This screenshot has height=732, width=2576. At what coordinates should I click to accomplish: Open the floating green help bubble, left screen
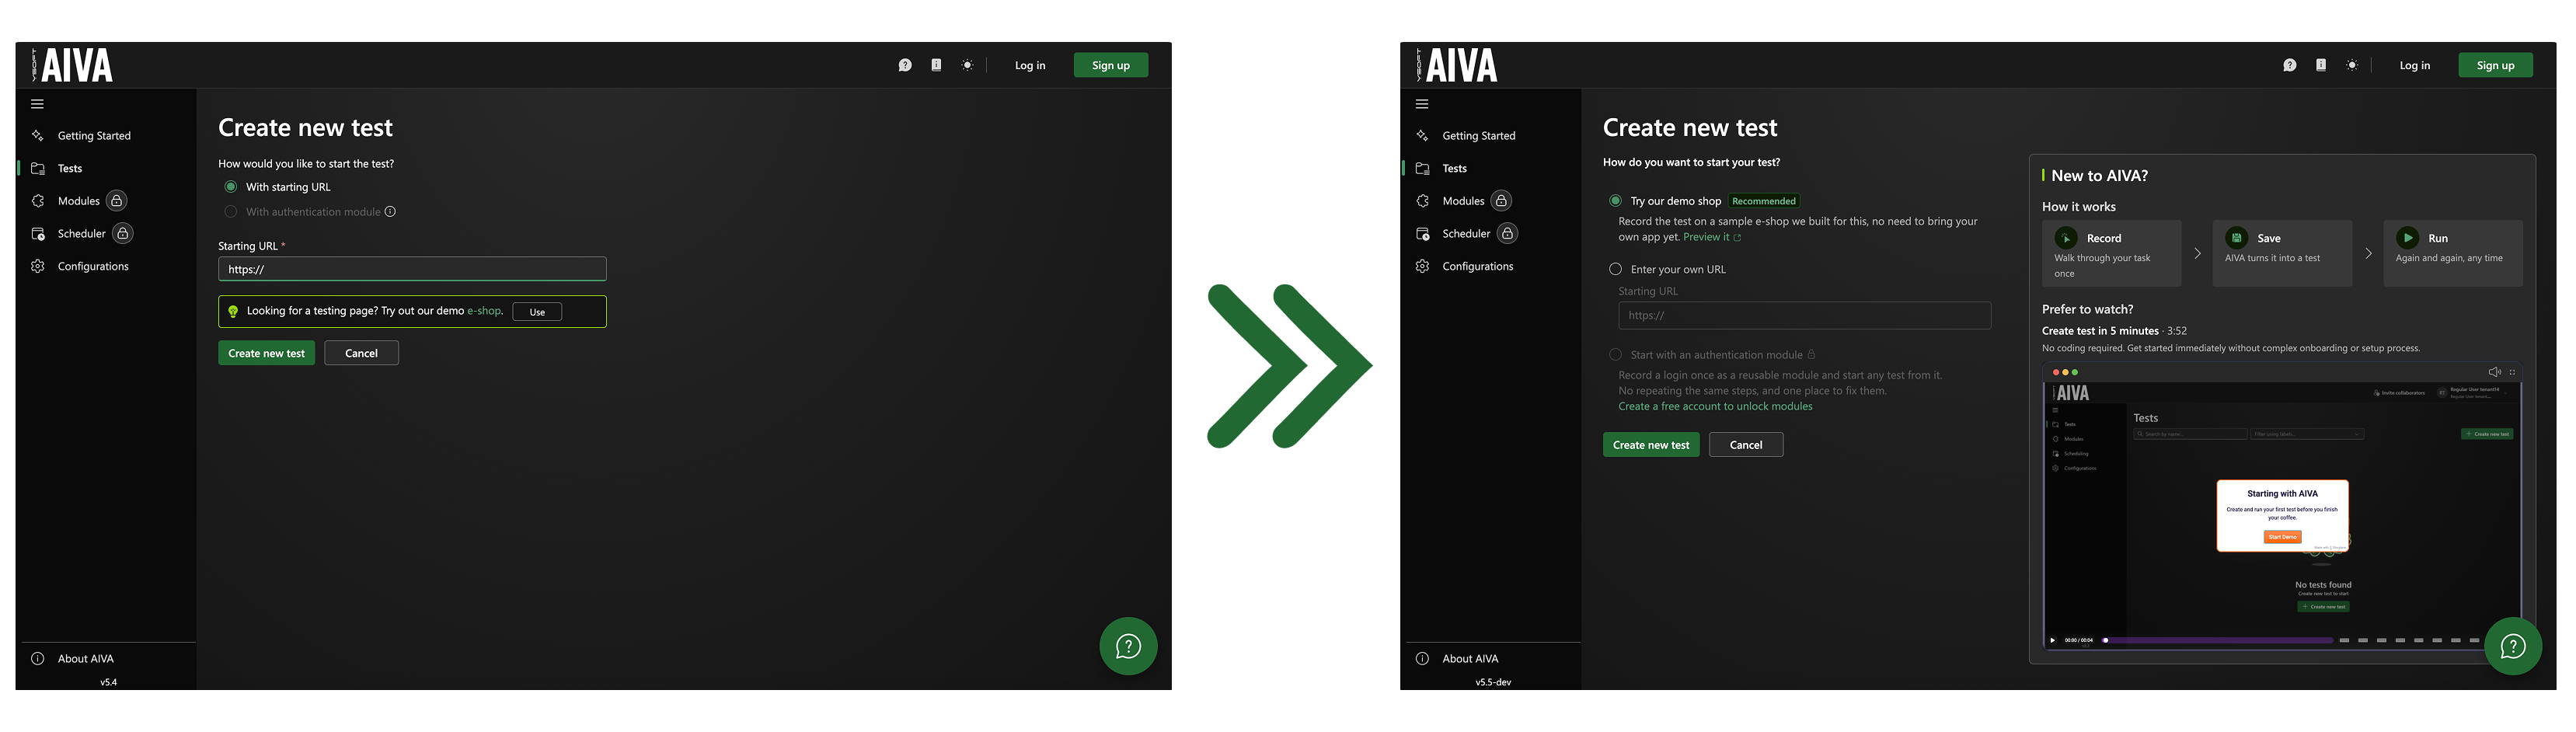click(x=1128, y=646)
